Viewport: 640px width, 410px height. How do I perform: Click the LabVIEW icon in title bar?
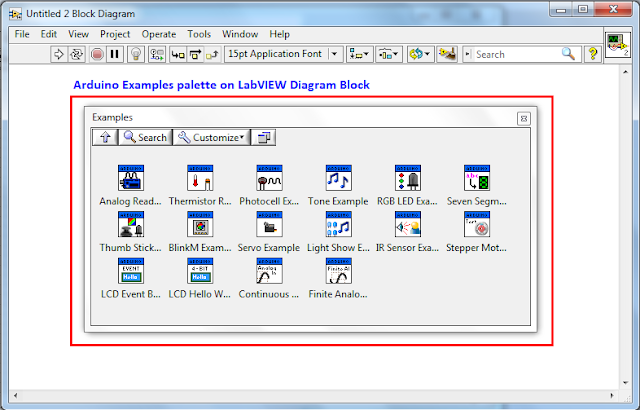(x=15, y=14)
